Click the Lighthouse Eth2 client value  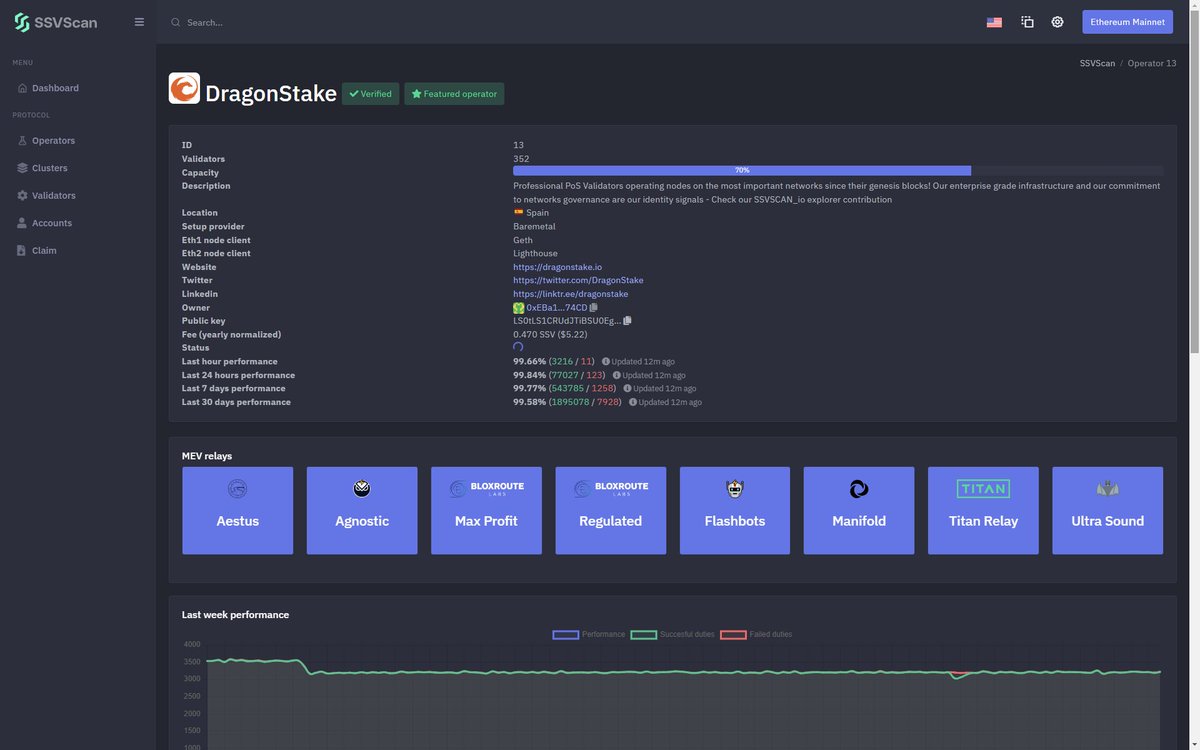(x=536, y=254)
